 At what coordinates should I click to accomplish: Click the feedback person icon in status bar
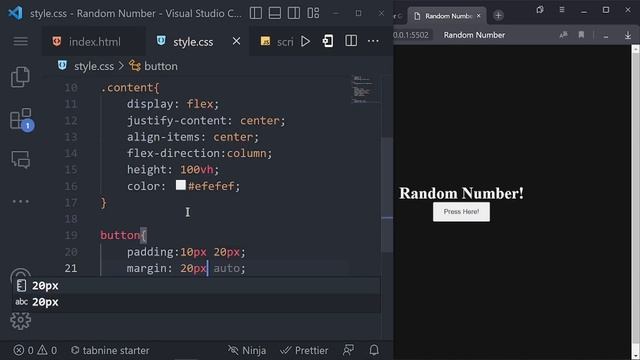tap(348, 350)
